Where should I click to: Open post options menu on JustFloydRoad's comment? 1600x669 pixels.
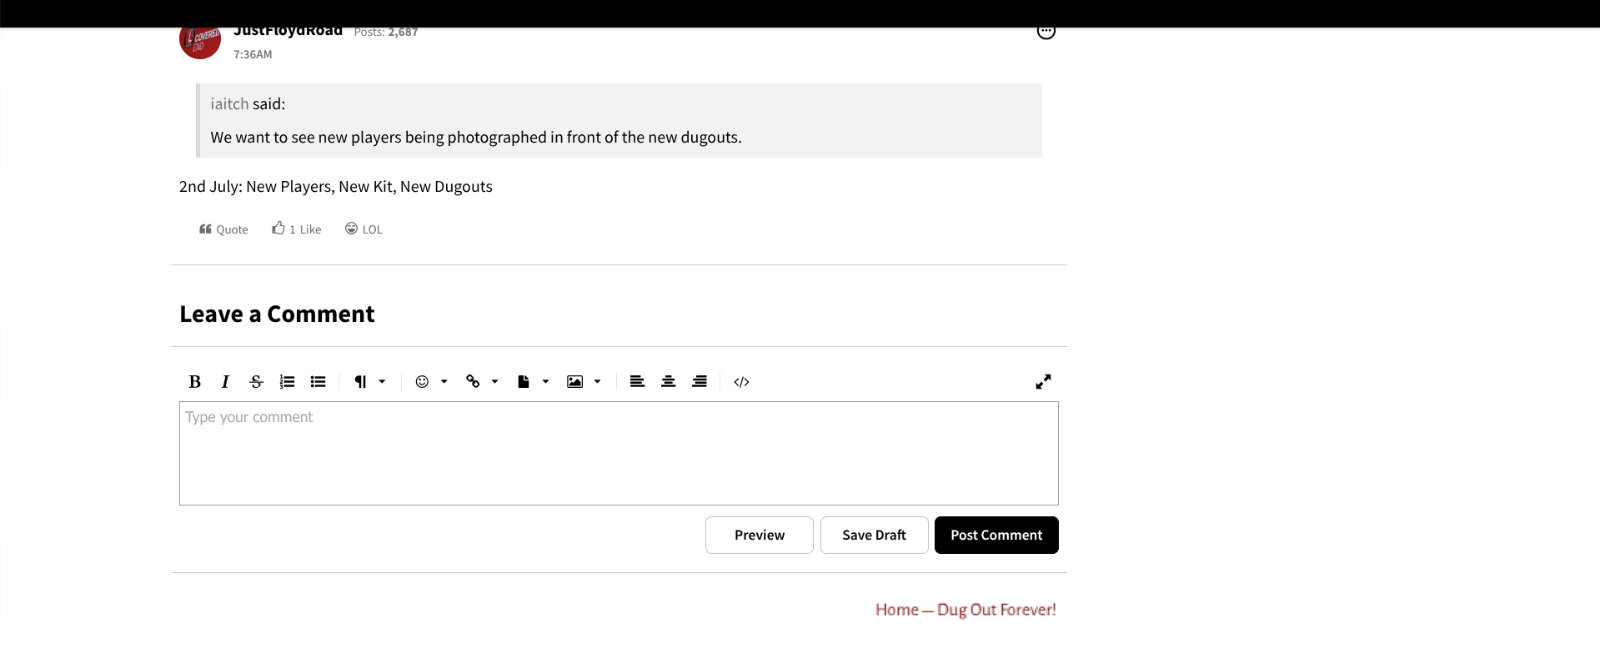[1046, 32]
